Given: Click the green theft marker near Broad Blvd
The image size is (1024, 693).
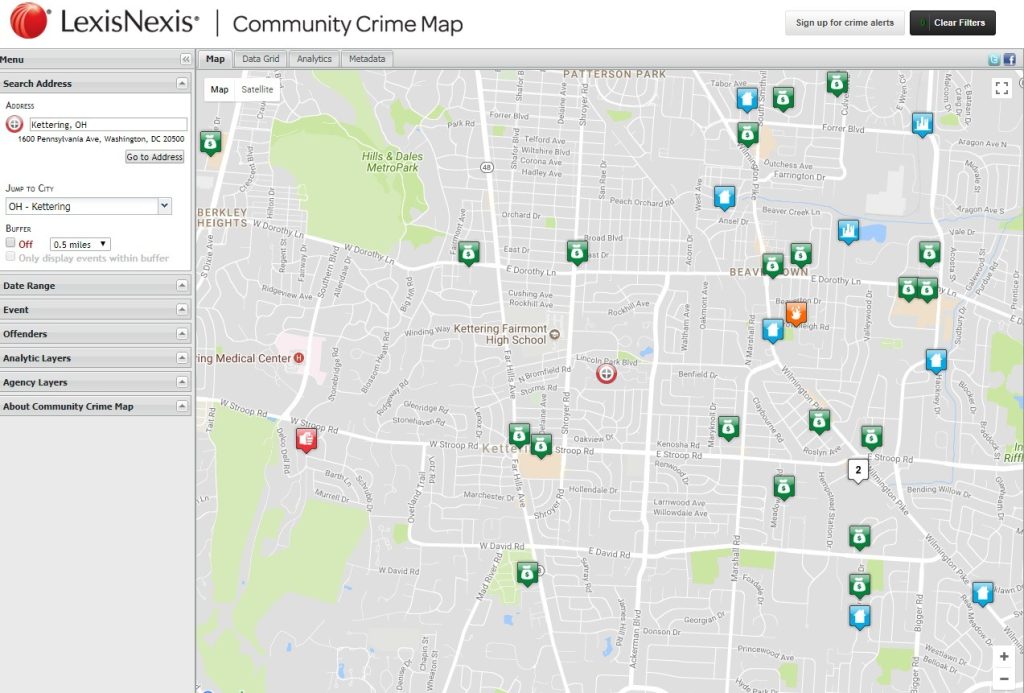Looking at the screenshot, I should coord(577,252).
